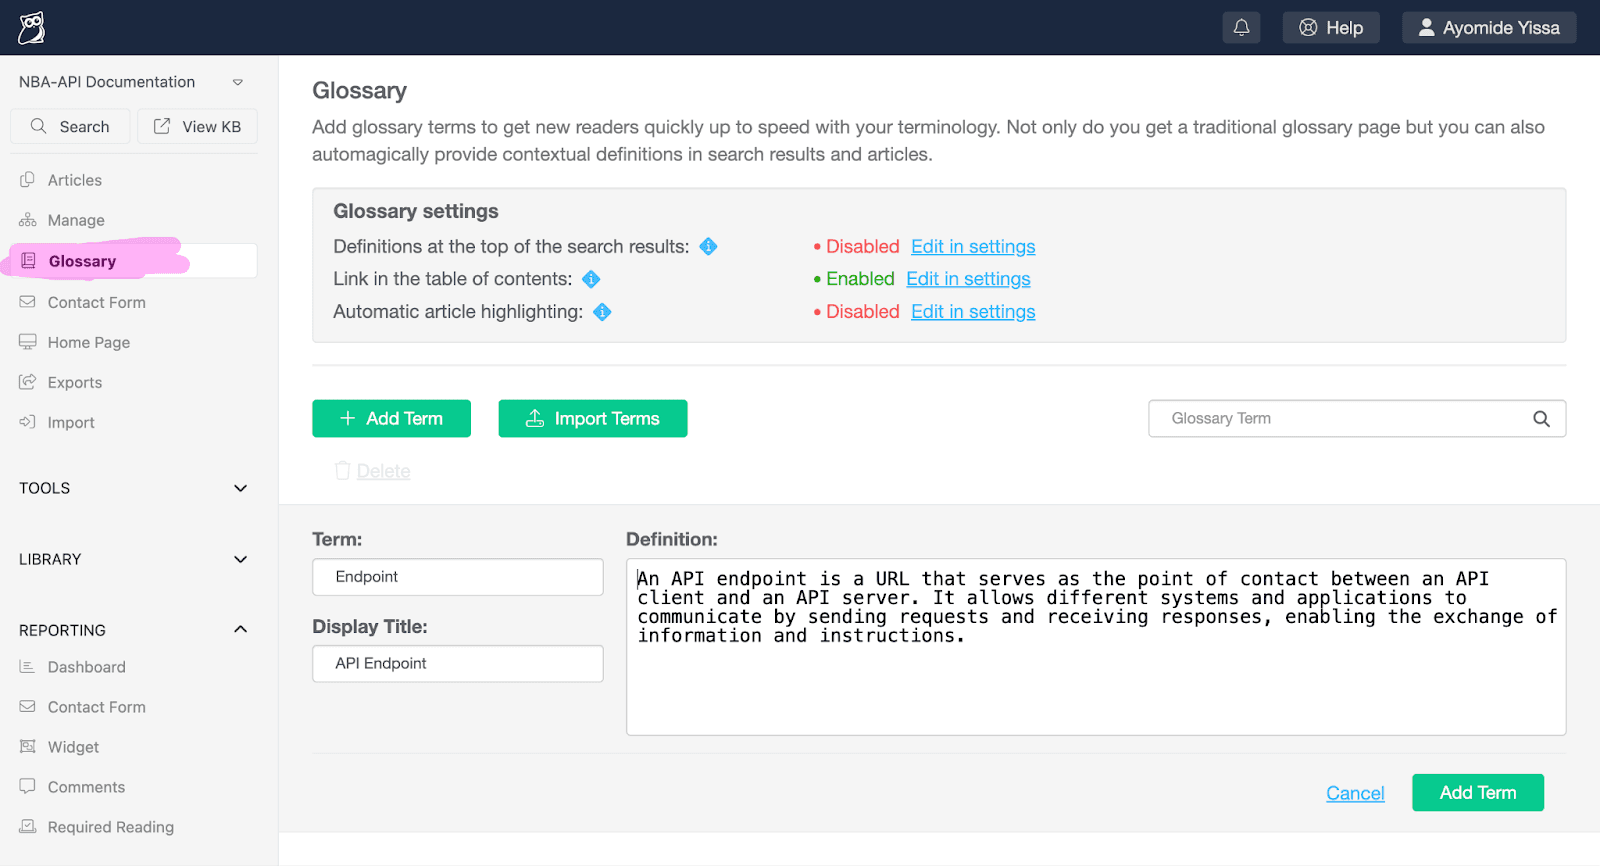
Task: Click the envelope icon next to Contact Form under Manage
Action: click(x=28, y=302)
